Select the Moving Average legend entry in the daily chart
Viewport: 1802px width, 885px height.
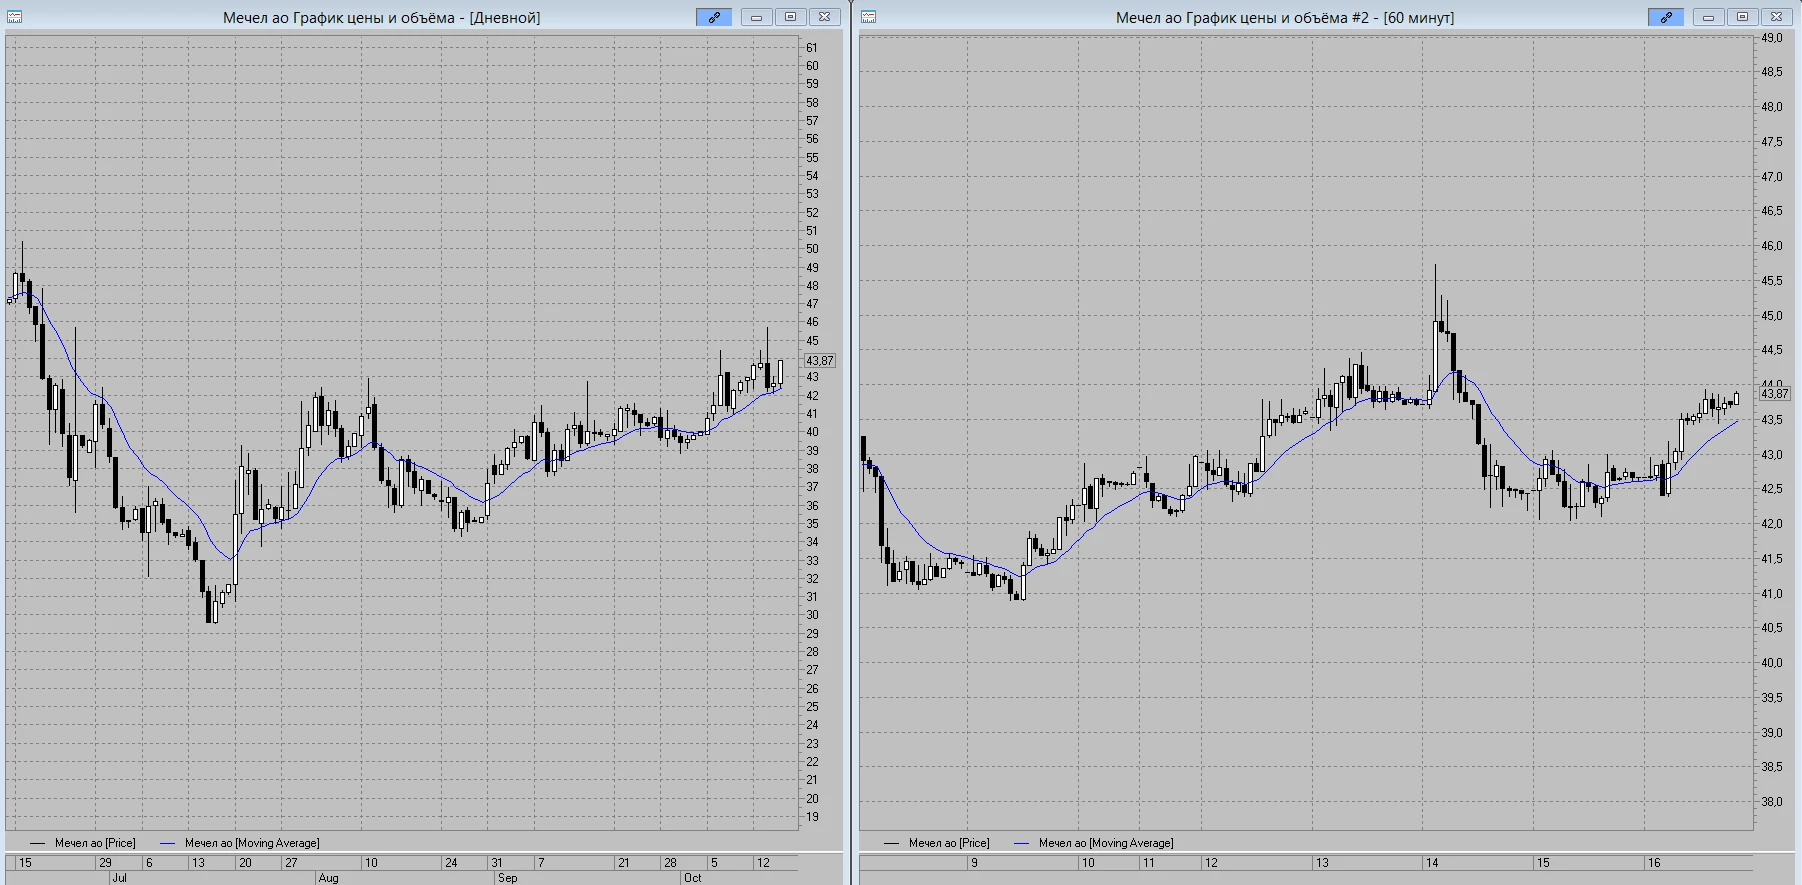[x=240, y=843]
